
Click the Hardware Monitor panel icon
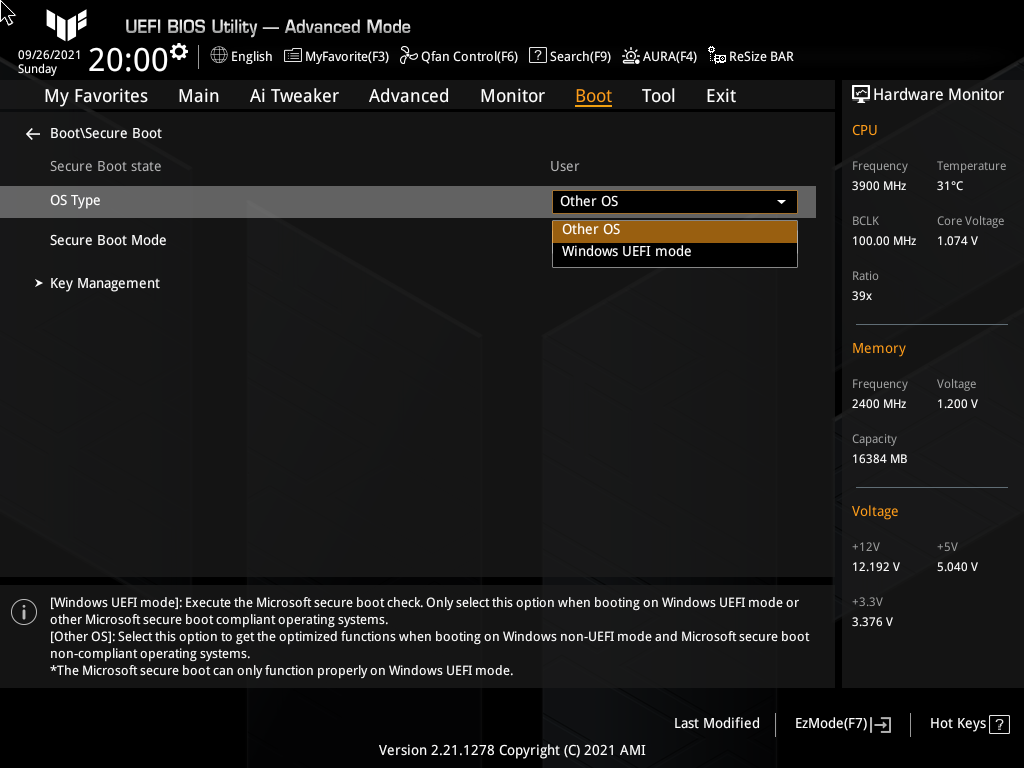coord(861,93)
